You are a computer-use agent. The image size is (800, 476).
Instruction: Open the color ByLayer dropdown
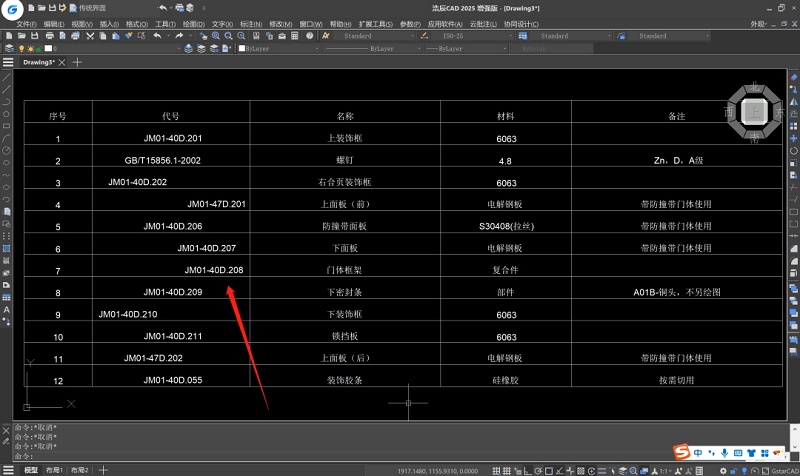coord(279,48)
